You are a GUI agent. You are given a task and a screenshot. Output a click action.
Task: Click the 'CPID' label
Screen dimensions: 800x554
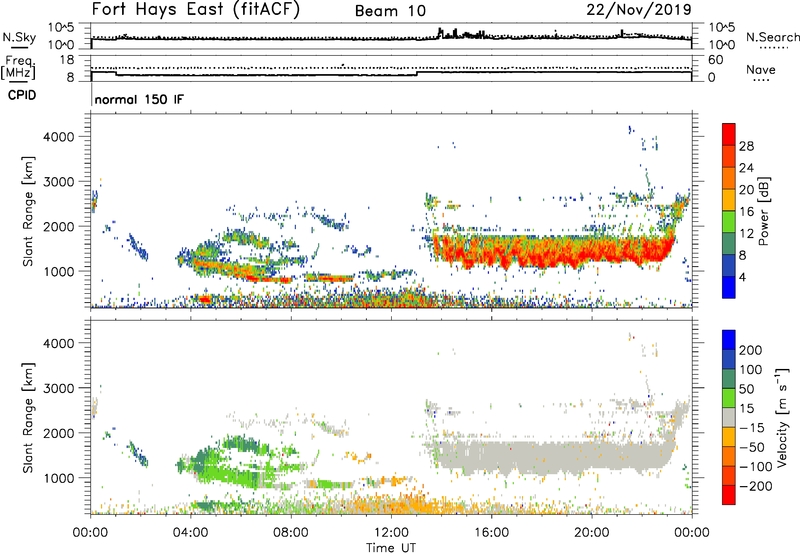(22, 95)
